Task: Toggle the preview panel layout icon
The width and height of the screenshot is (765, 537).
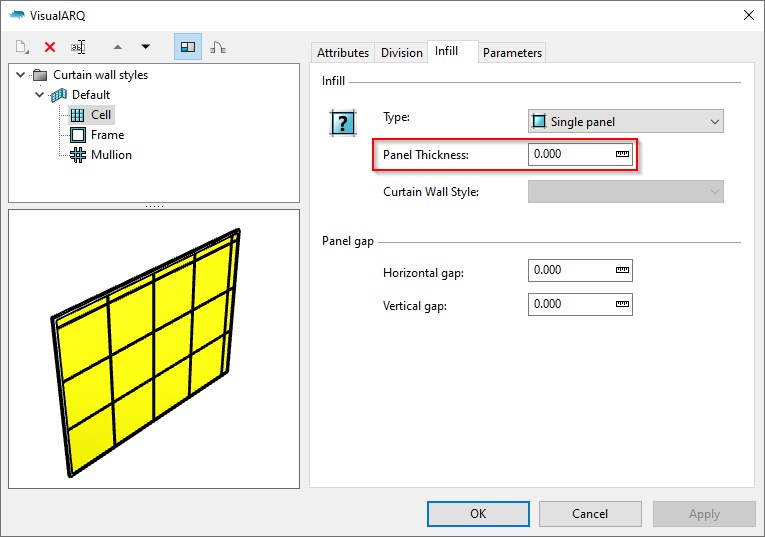Action: [x=188, y=47]
